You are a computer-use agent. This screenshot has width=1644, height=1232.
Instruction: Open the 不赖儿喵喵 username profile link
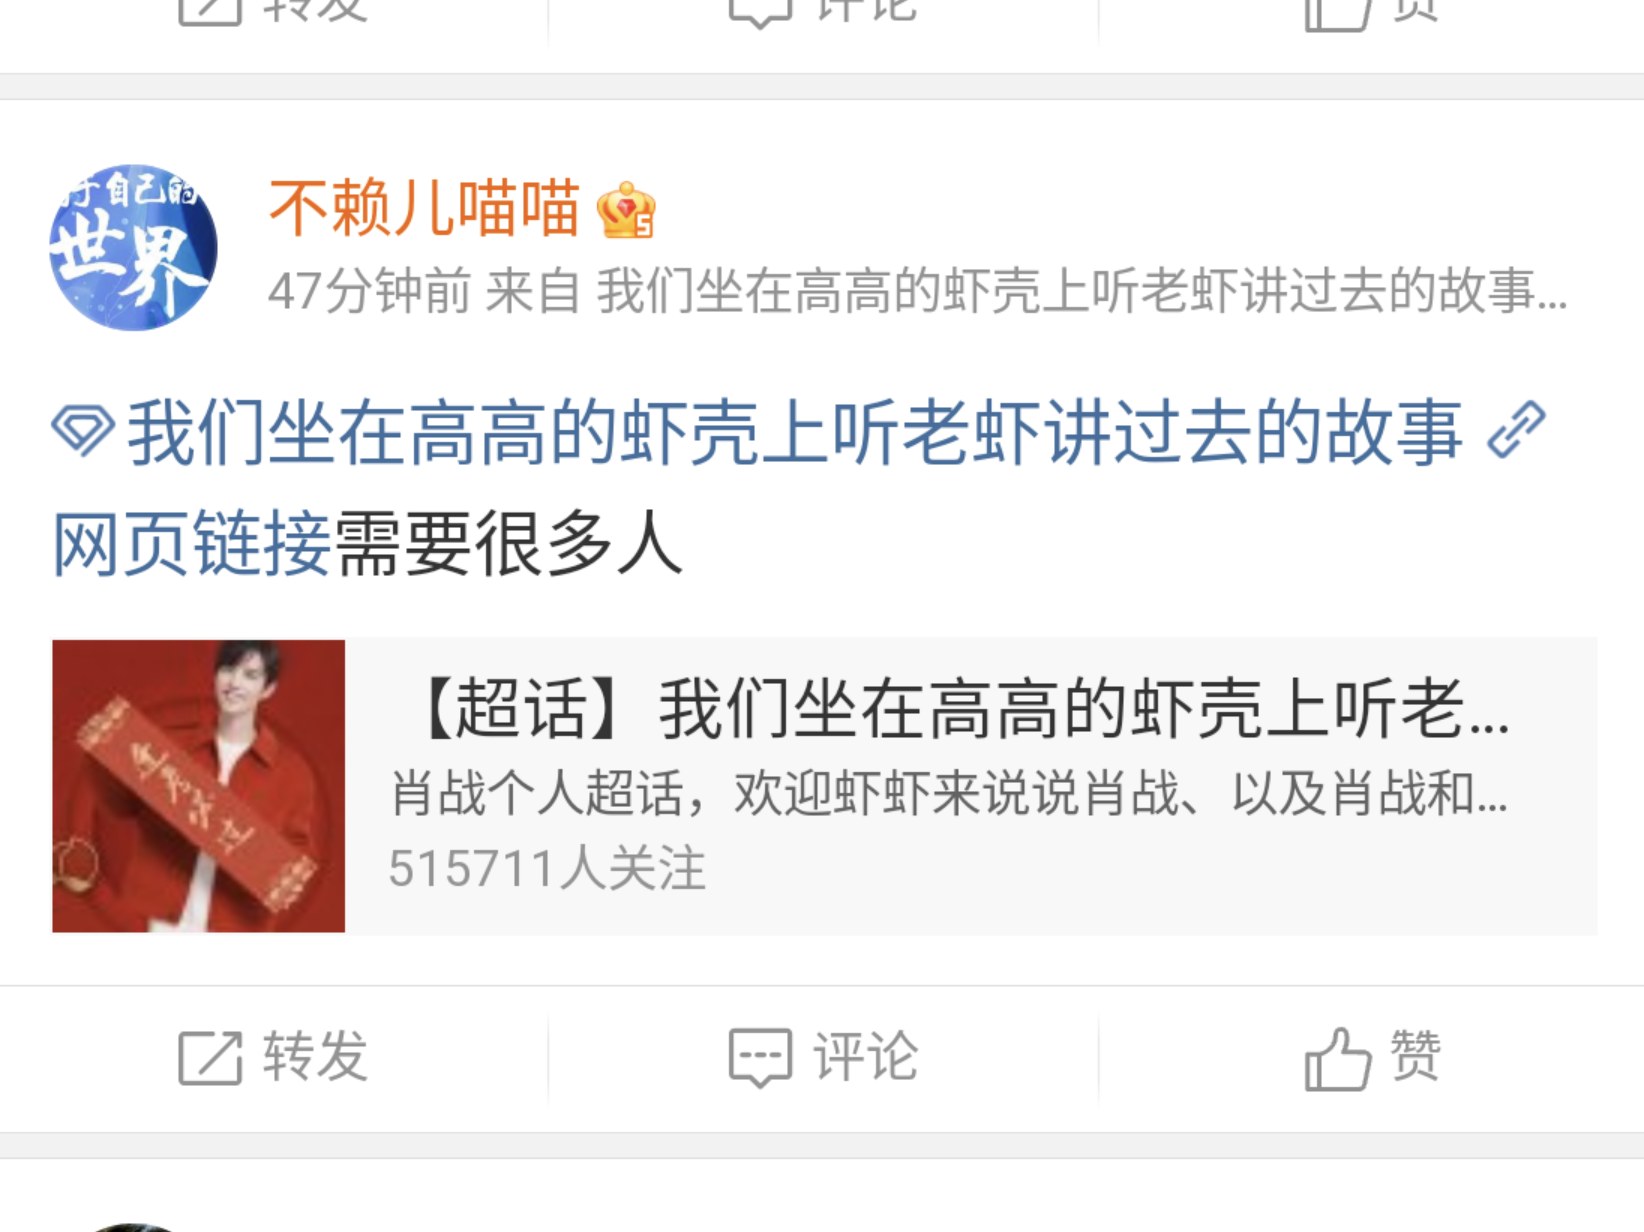[x=424, y=208]
